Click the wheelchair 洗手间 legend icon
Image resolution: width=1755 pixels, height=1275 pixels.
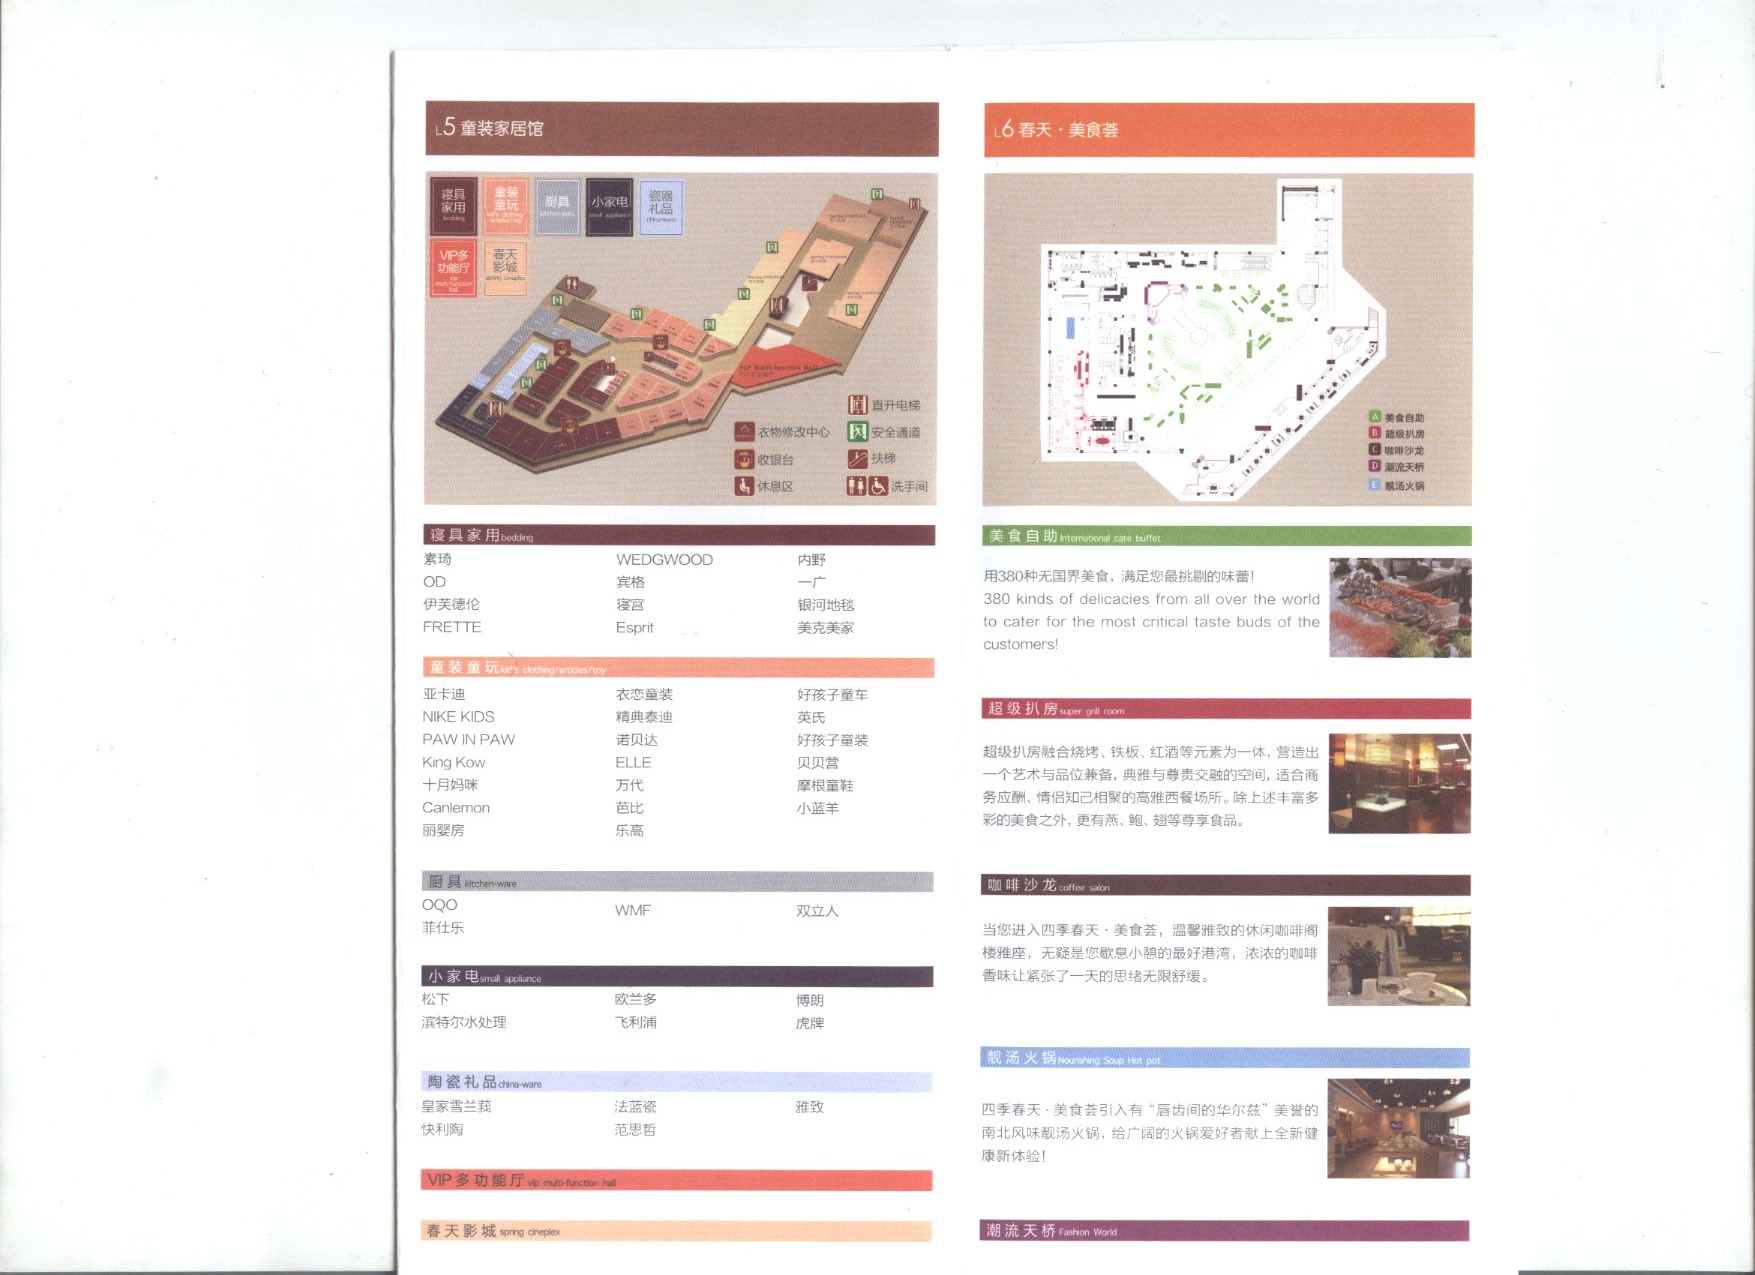(x=878, y=486)
